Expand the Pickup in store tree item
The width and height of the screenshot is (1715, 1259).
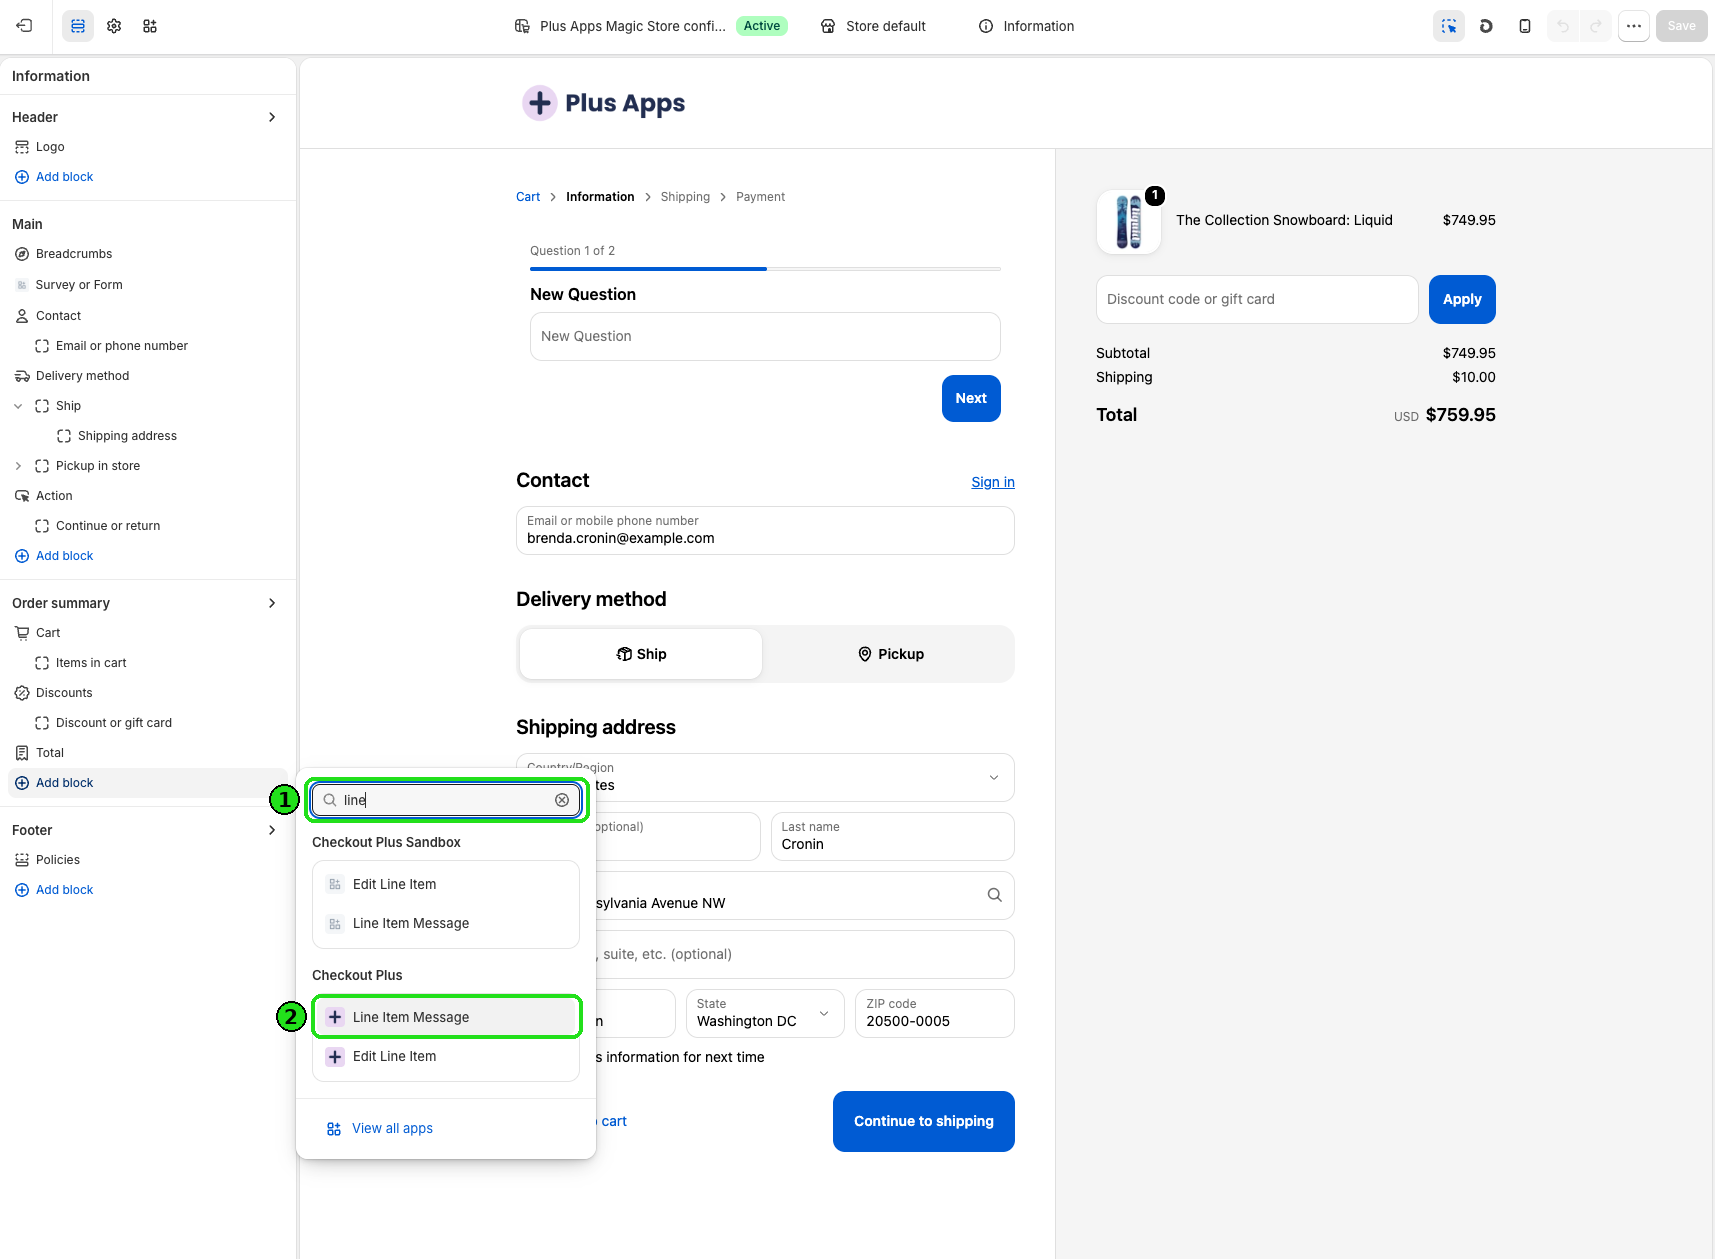(x=18, y=466)
